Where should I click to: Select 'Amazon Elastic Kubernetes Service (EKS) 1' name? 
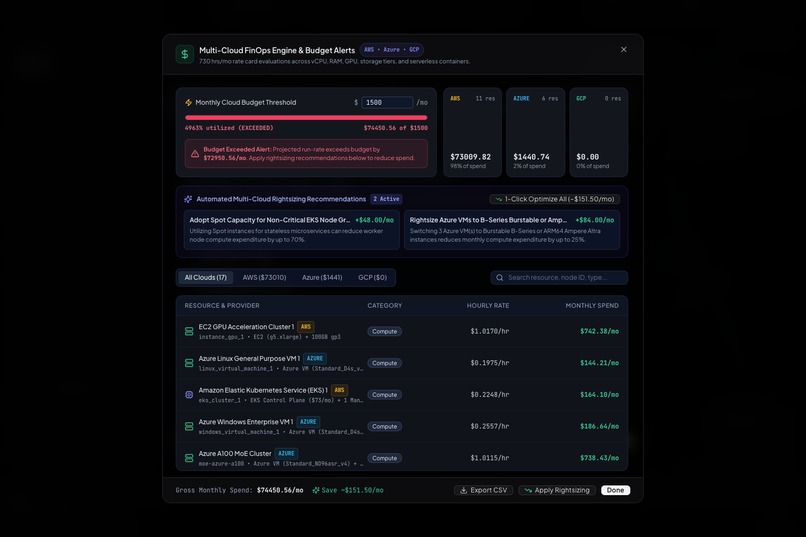[x=263, y=391]
